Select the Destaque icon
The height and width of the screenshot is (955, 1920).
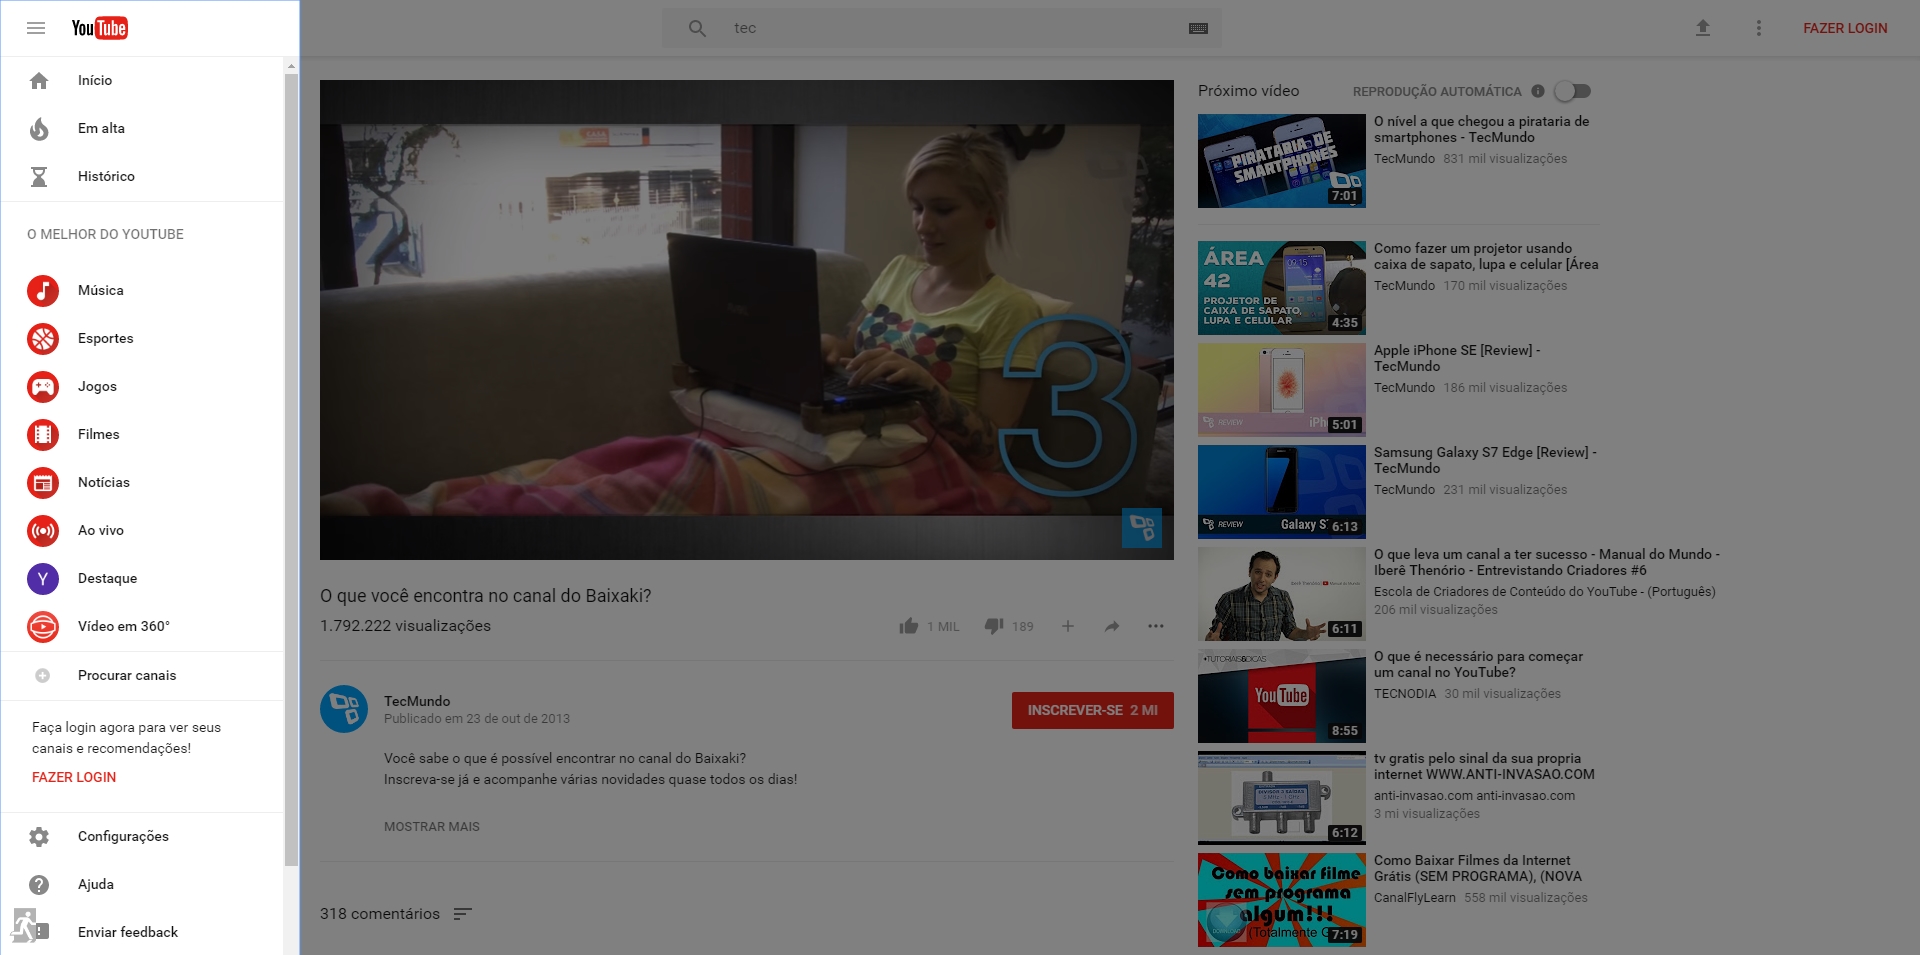click(x=42, y=579)
